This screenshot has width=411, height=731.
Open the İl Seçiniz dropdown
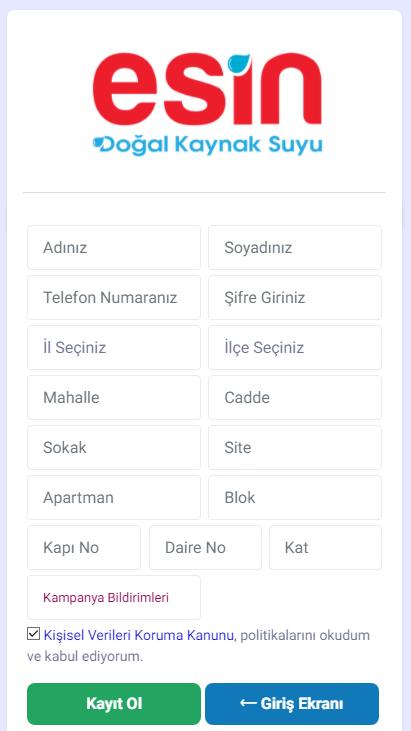(114, 347)
